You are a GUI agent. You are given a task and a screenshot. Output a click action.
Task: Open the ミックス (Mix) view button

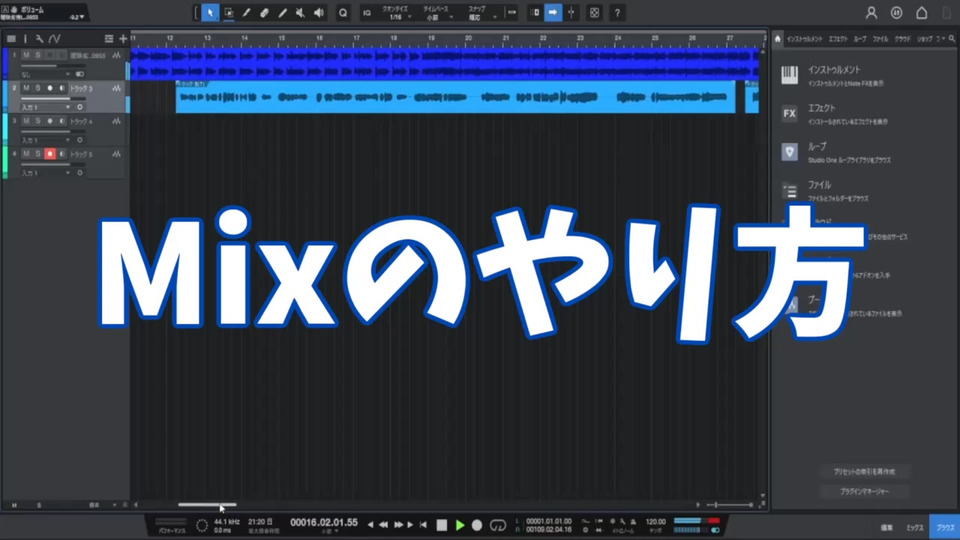(x=915, y=527)
